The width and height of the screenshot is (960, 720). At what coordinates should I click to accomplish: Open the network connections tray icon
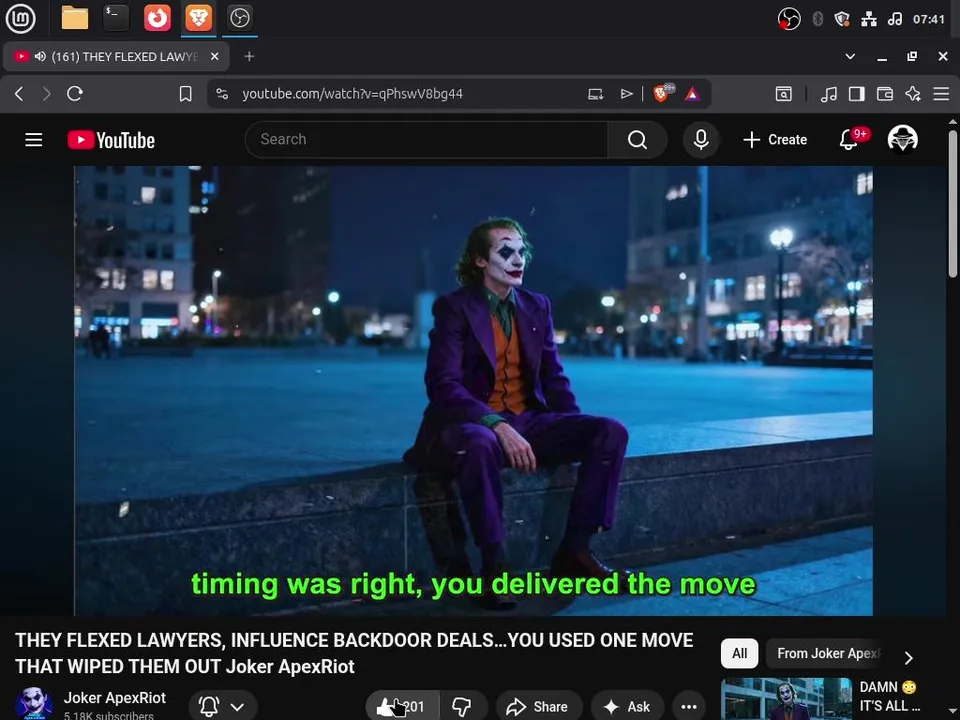tap(869, 19)
